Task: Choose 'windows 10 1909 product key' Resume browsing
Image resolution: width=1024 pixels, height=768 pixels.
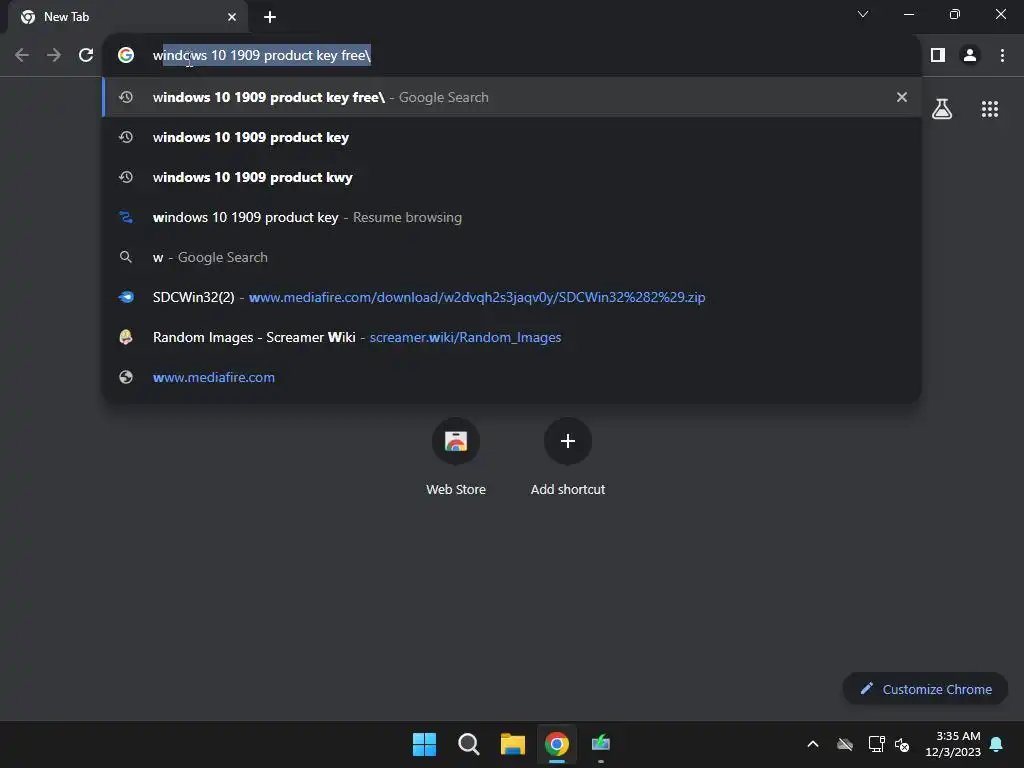Action: point(513,217)
